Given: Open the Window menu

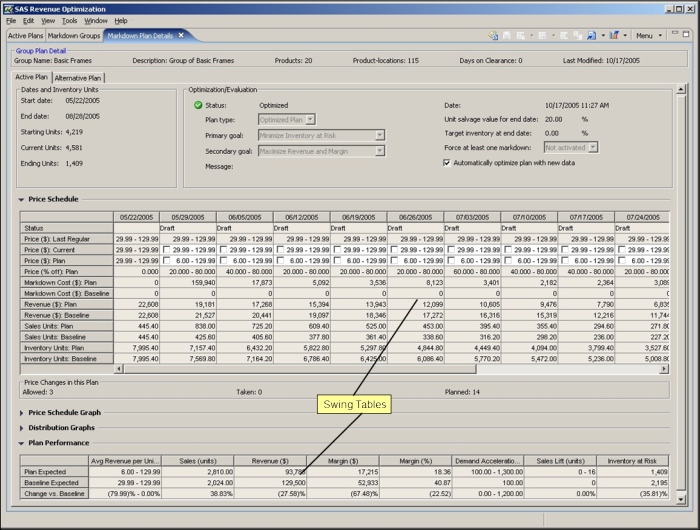Looking at the screenshot, I should coord(96,21).
